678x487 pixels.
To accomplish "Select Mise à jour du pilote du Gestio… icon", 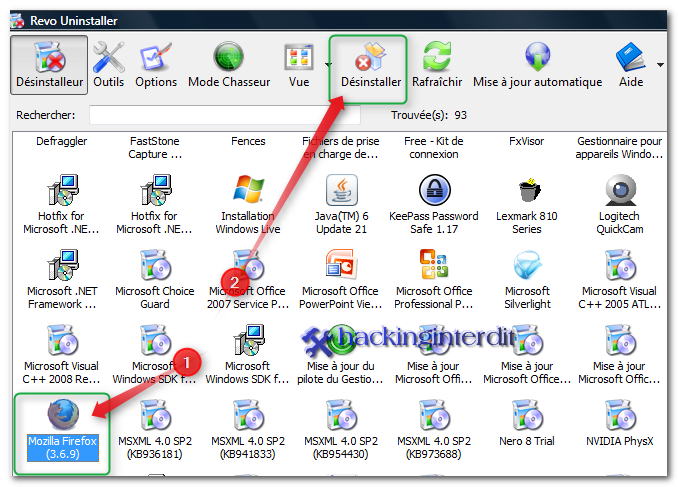I will point(342,340).
